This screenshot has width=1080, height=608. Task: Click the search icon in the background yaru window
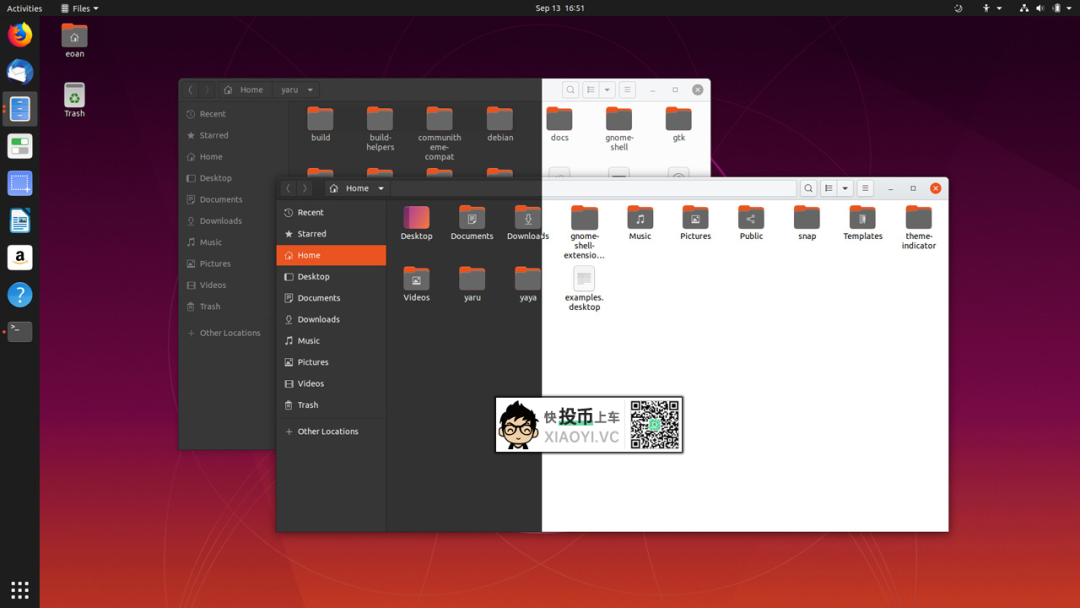coord(570,89)
